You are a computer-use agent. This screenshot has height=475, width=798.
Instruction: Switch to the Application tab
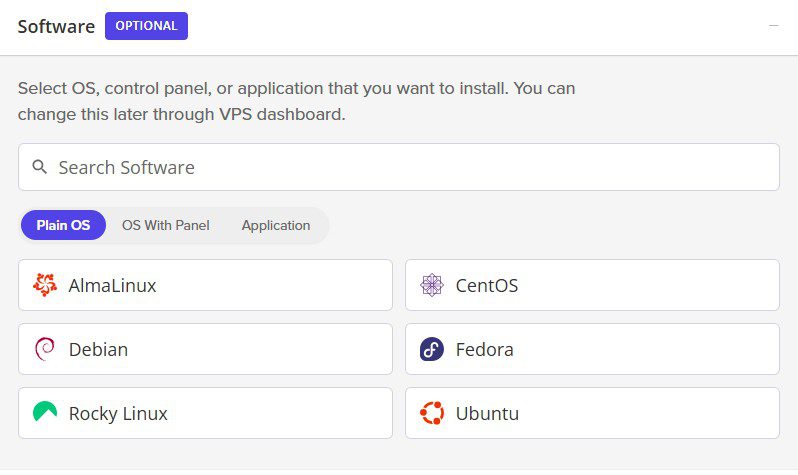pyautogui.click(x=276, y=225)
